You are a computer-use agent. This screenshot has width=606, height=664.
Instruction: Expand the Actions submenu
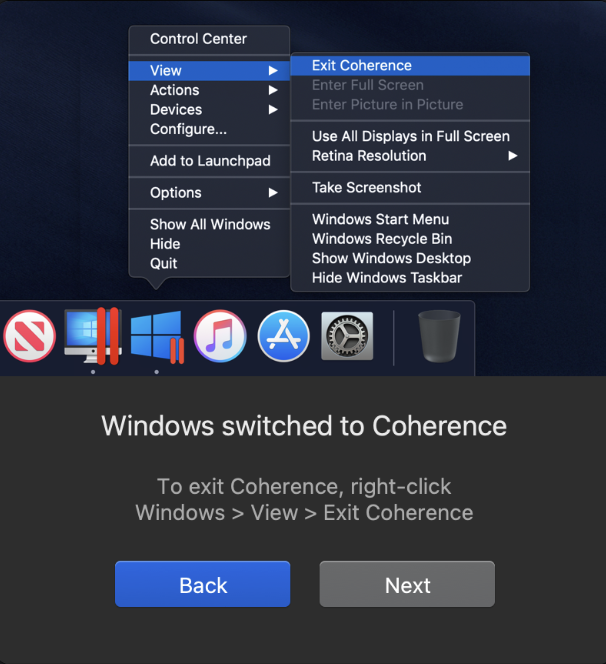[x=209, y=90]
